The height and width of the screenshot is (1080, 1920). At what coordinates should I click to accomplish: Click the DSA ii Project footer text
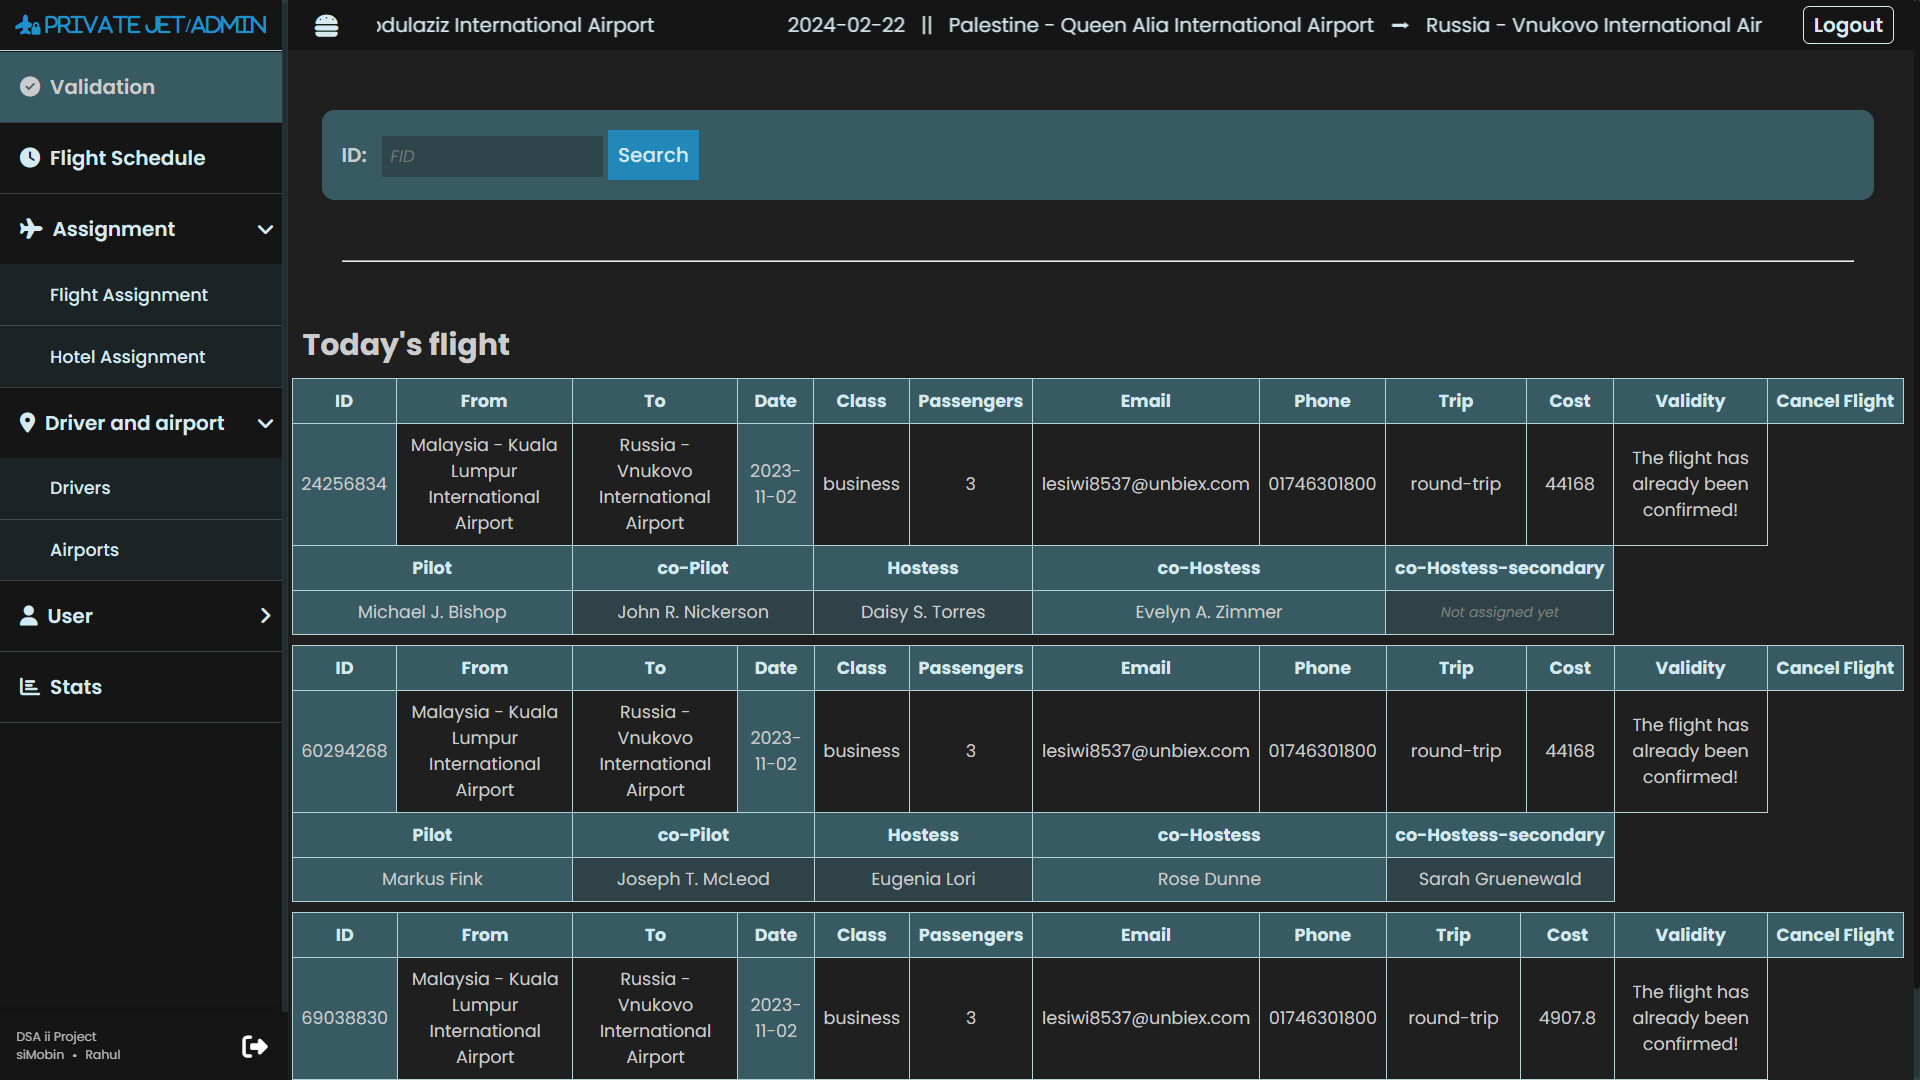coord(56,1037)
